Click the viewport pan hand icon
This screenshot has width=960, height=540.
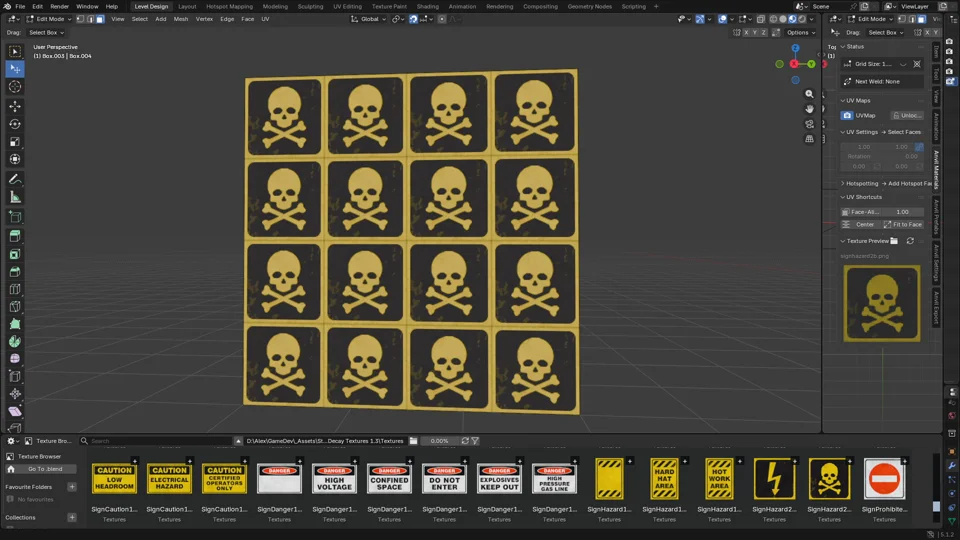click(809, 109)
